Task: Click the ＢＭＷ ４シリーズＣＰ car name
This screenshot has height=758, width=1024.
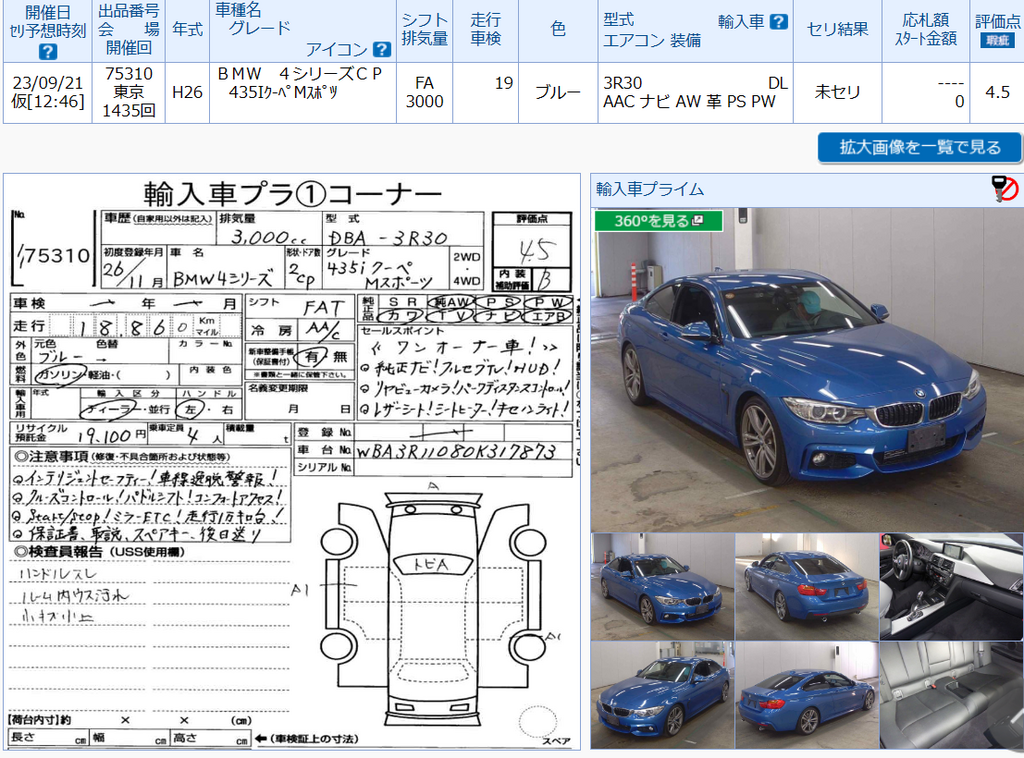Action: (x=300, y=74)
